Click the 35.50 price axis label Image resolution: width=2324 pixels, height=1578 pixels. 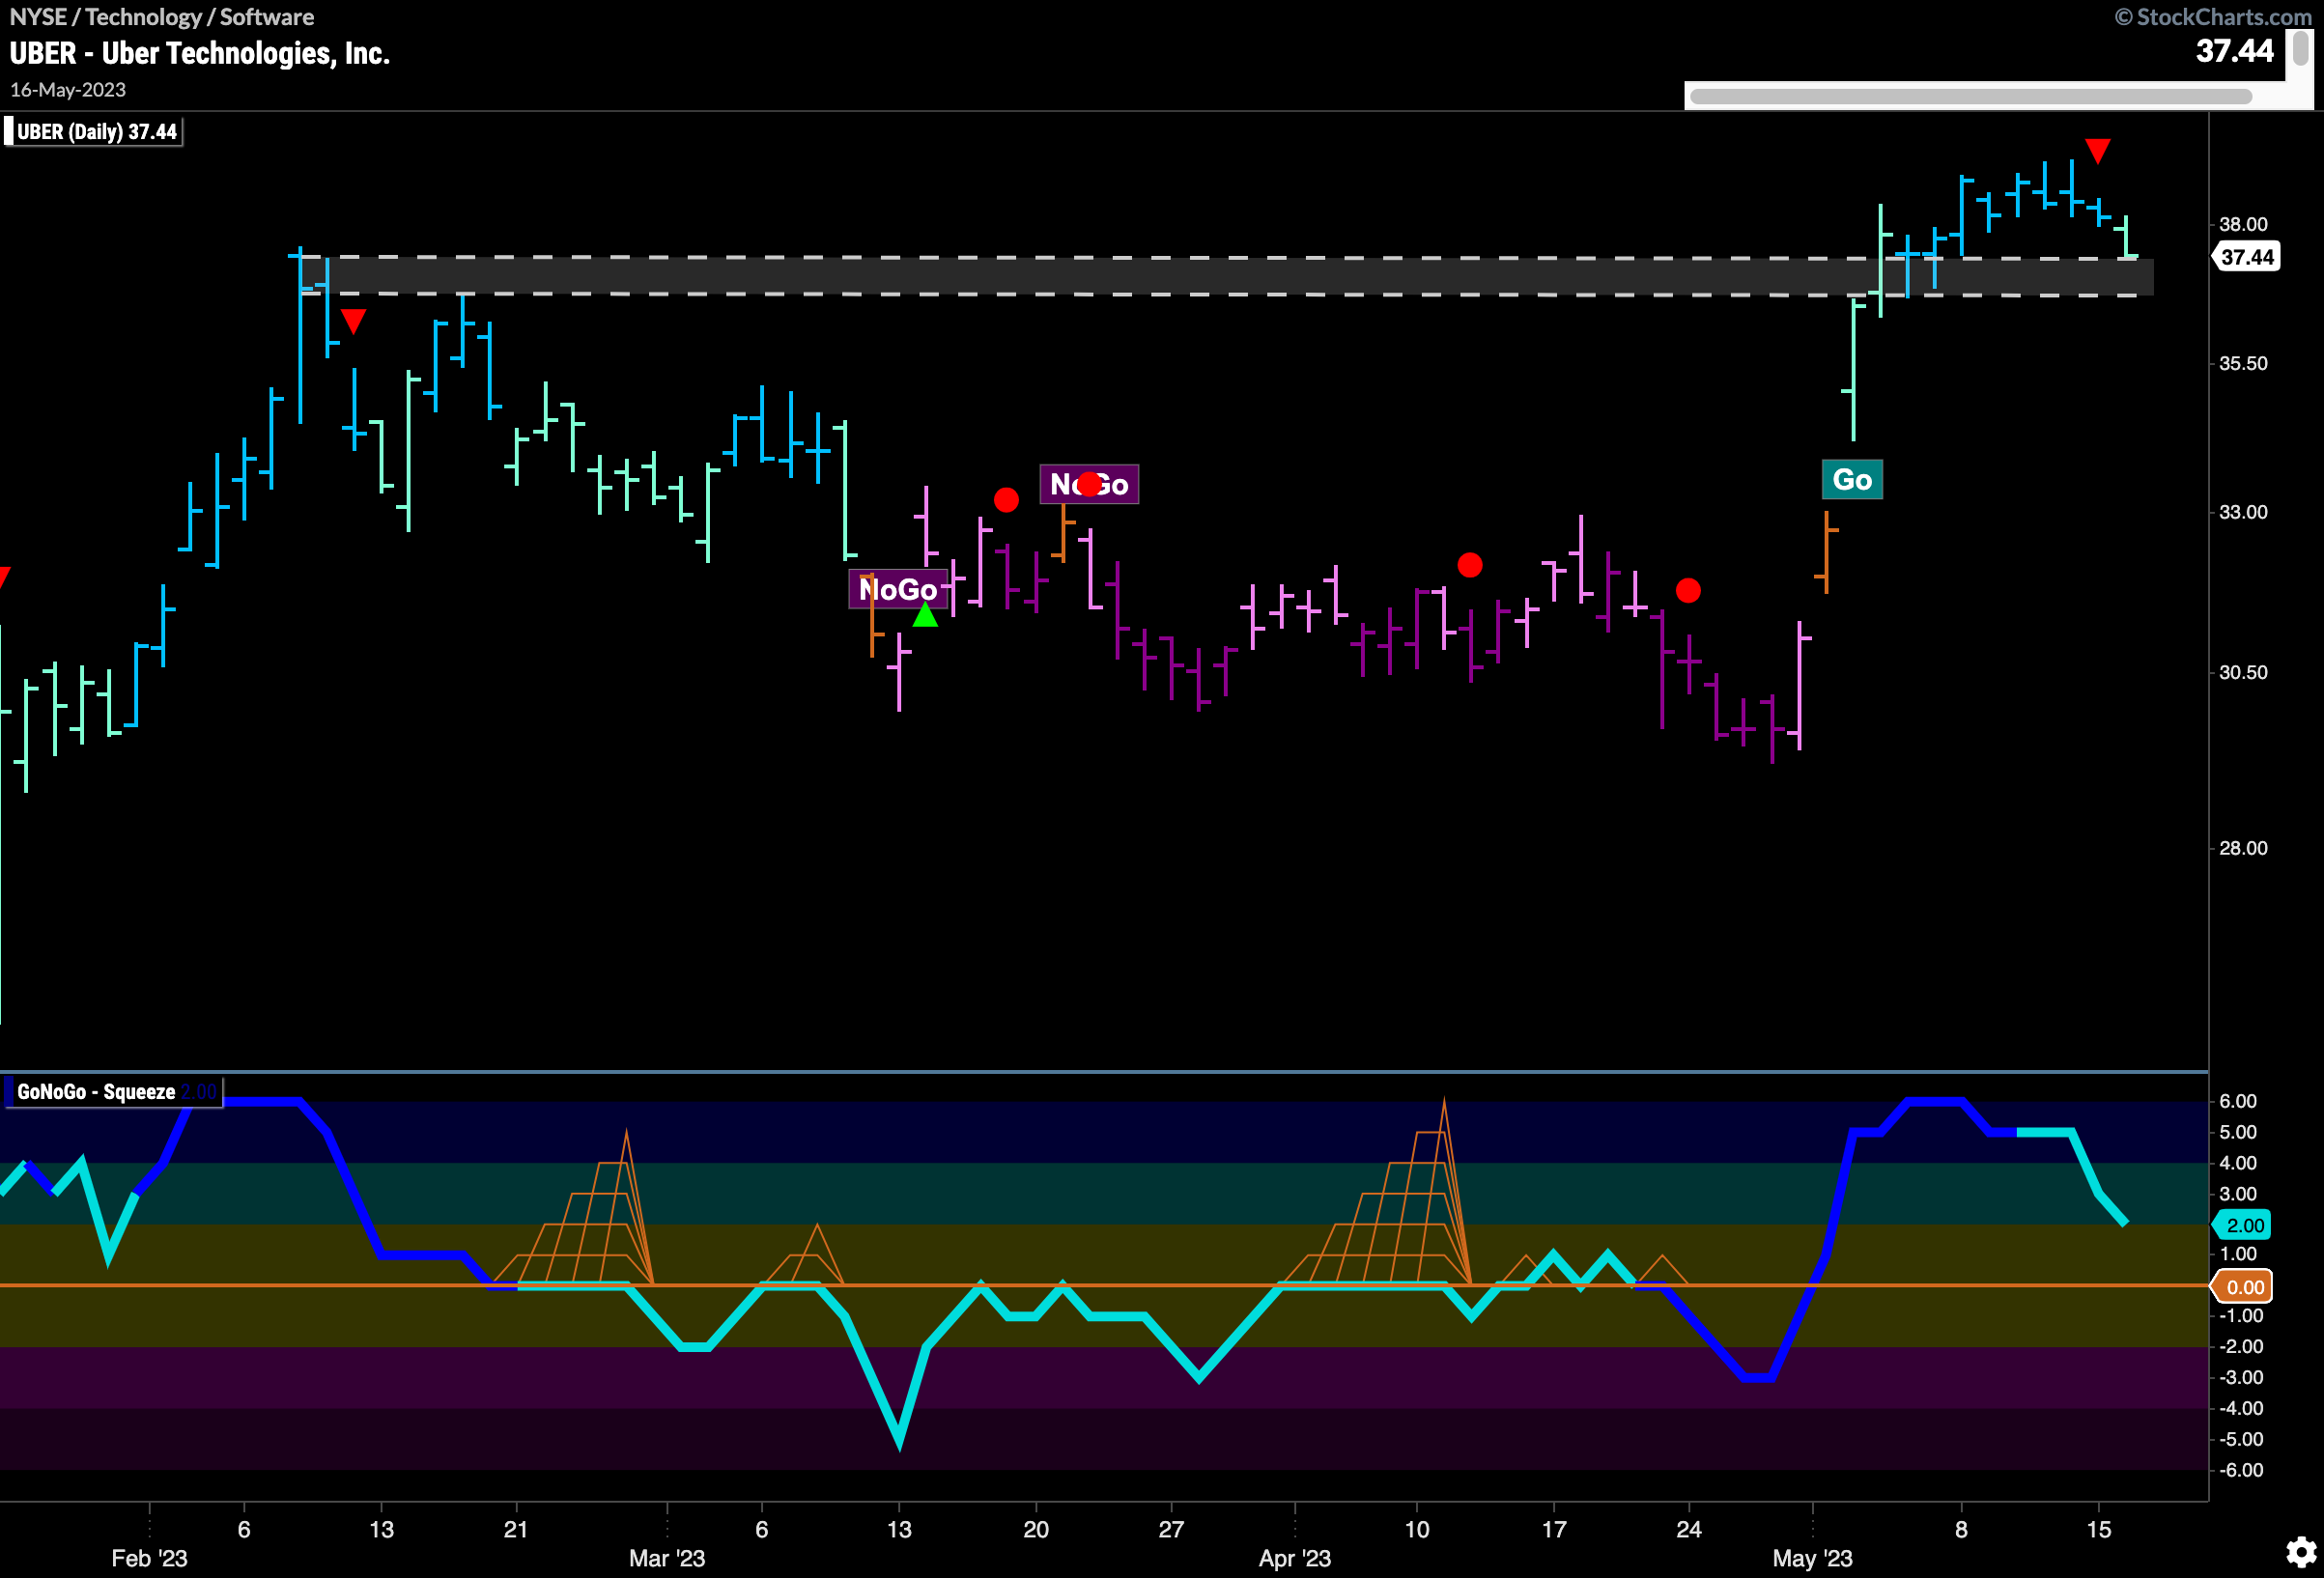click(x=2243, y=363)
